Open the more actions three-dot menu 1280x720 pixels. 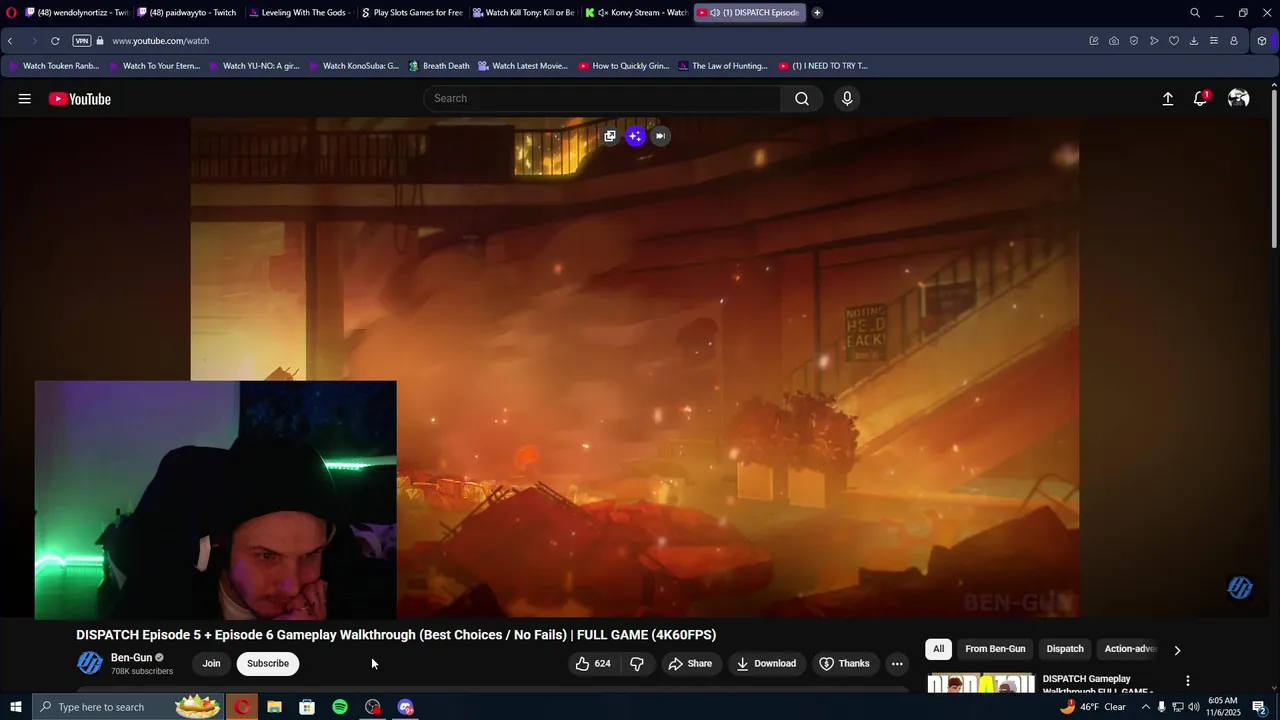tap(897, 663)
